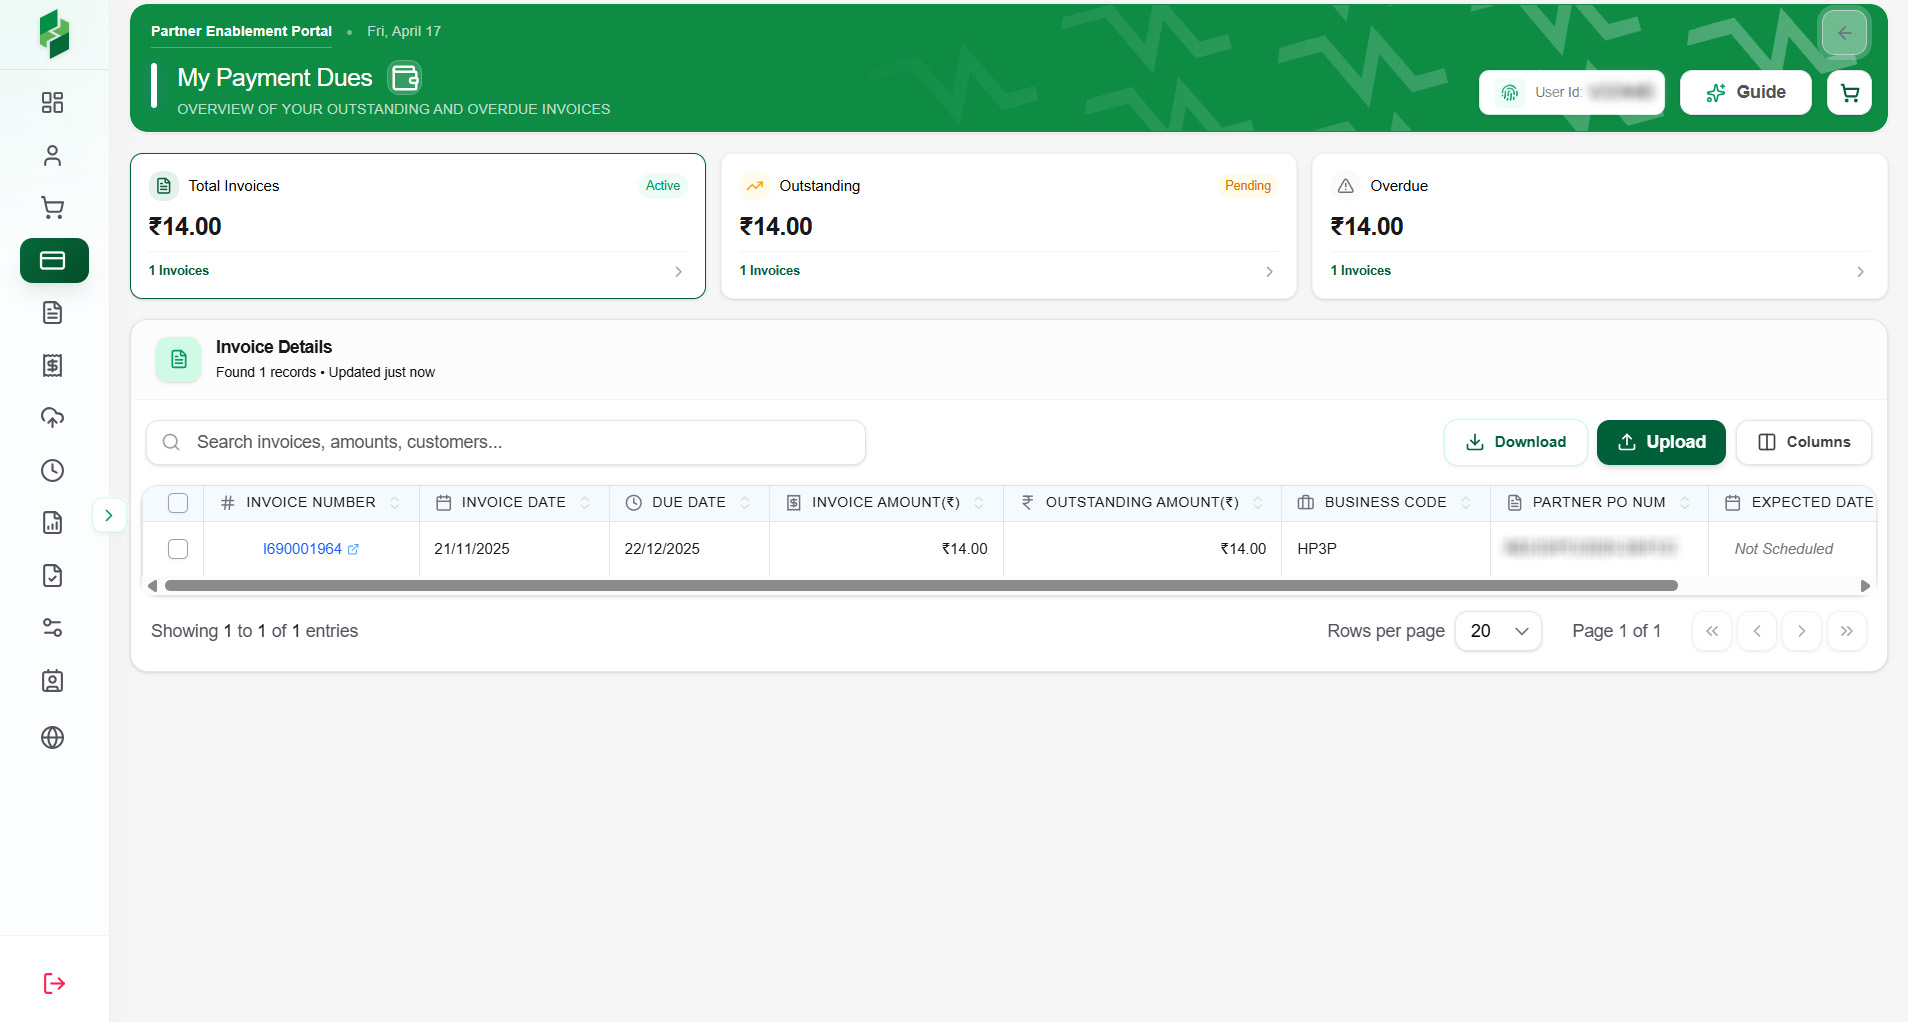Open the cloud upload sidebar icon

pos(52,418)
